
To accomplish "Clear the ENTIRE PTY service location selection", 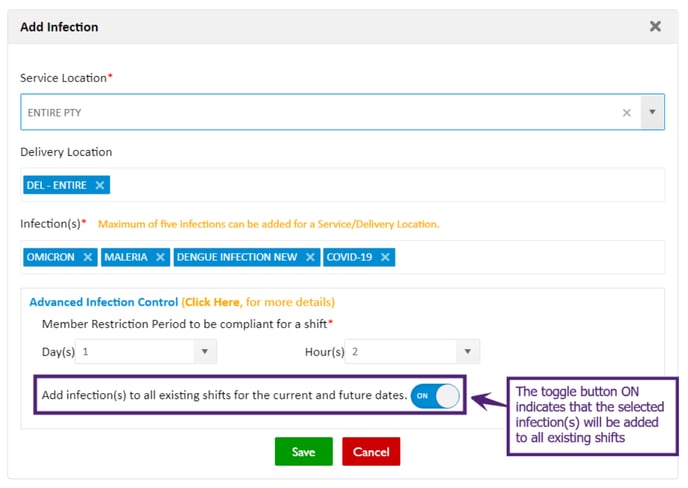I will [x=627, y=113].
